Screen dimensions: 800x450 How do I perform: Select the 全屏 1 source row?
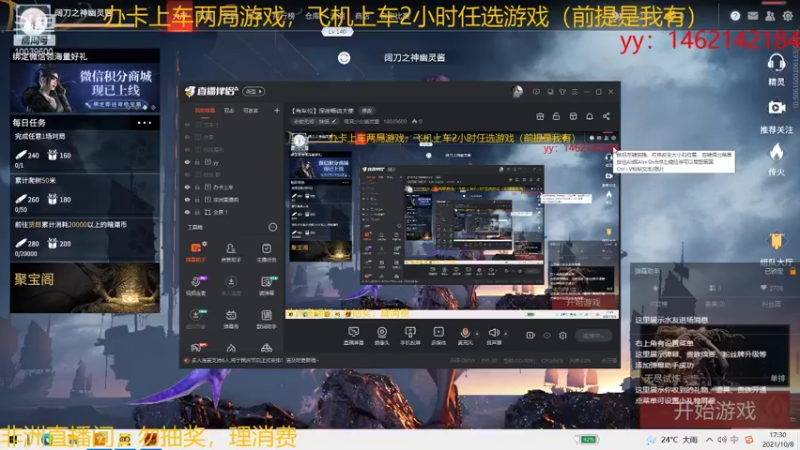tap(232, 212)
